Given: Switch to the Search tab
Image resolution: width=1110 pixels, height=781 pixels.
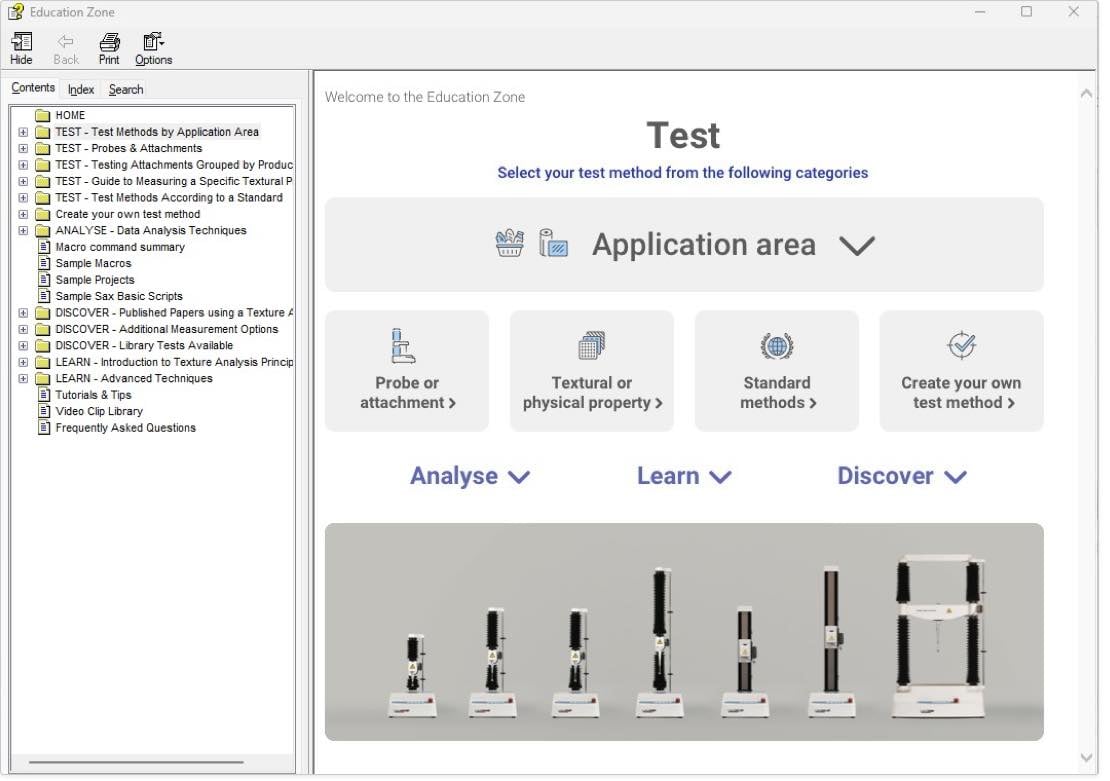Looking at the screenshot, I should tap(126, 89).
